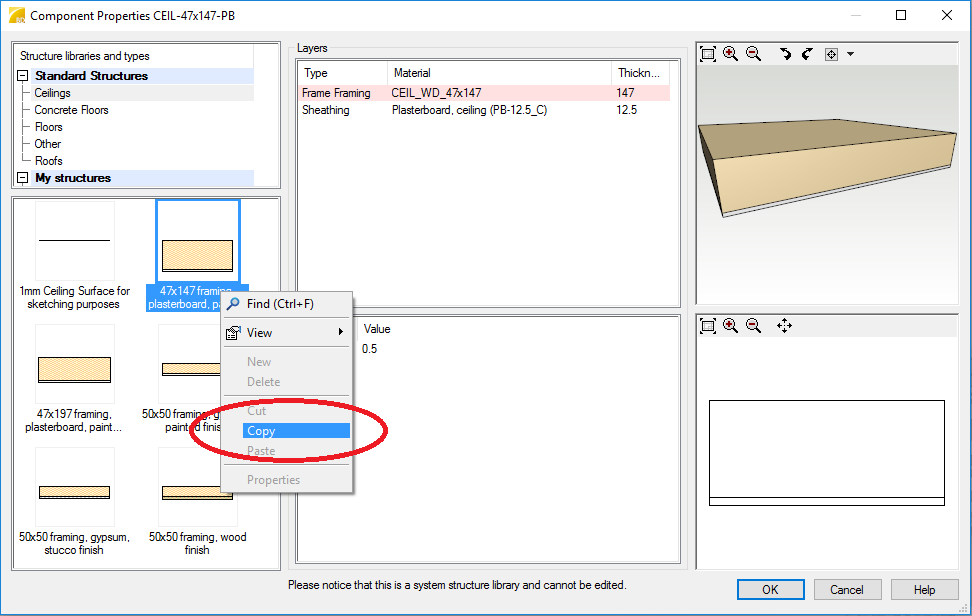Click the Cancel button

pyautogui.click(x=847, y=590)
